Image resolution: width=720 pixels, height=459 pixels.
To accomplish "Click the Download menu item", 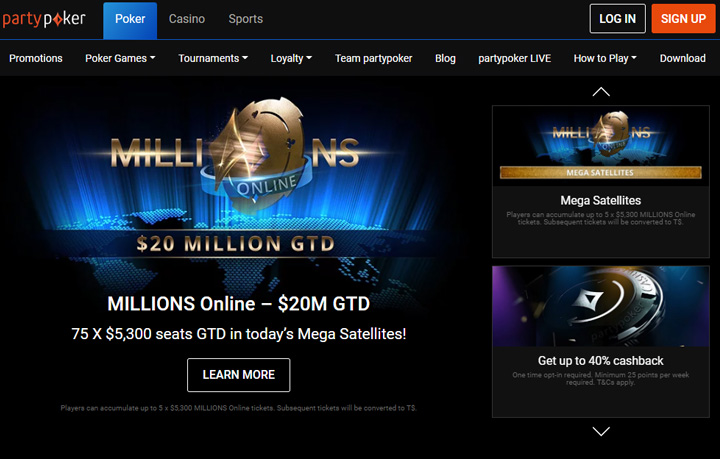I will point(682,58).
